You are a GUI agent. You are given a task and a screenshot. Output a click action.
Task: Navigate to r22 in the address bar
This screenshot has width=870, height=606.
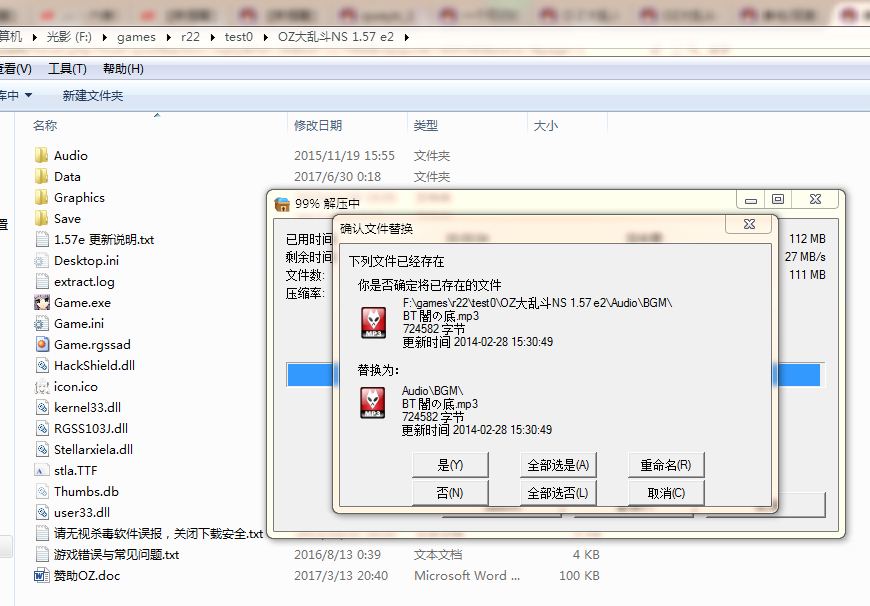[190, 37]
